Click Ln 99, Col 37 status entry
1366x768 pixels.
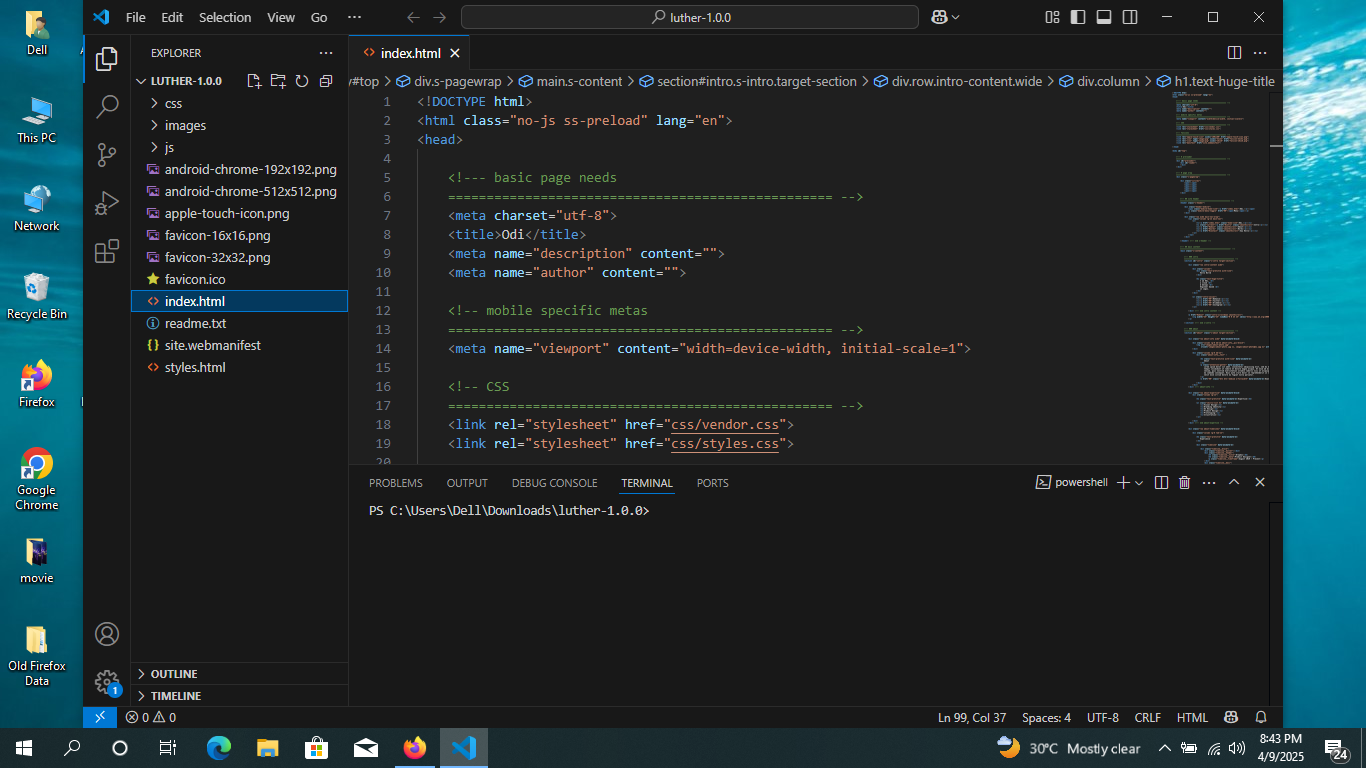972,717
